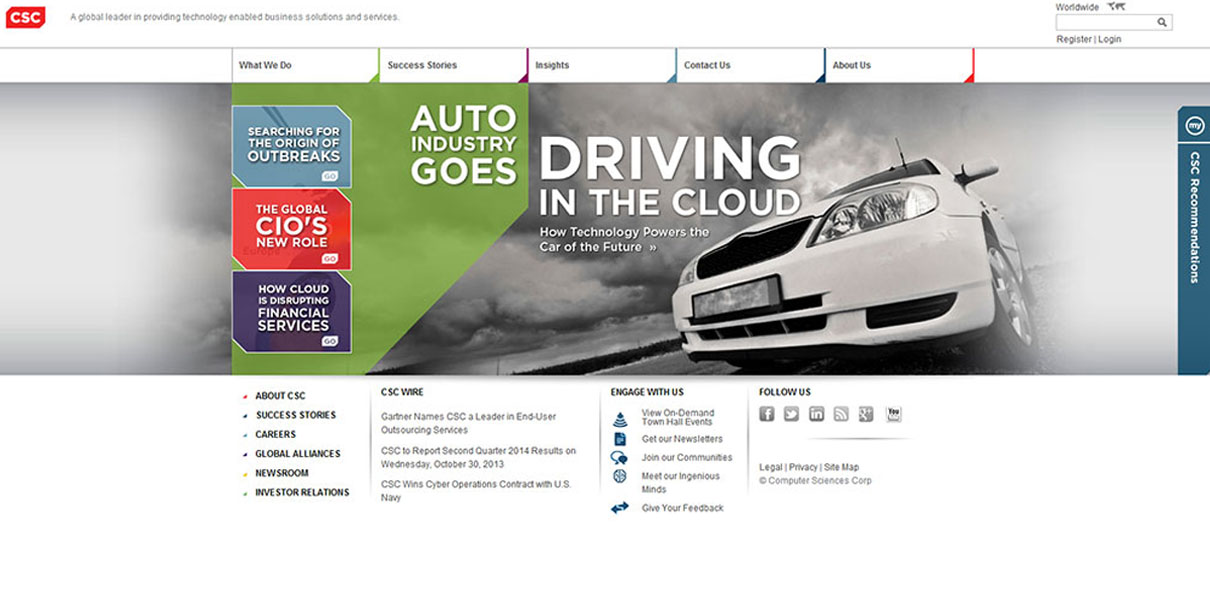Select Join our Communities text link
Viewport: 1210px width, 600px height.
pos(687,458)
